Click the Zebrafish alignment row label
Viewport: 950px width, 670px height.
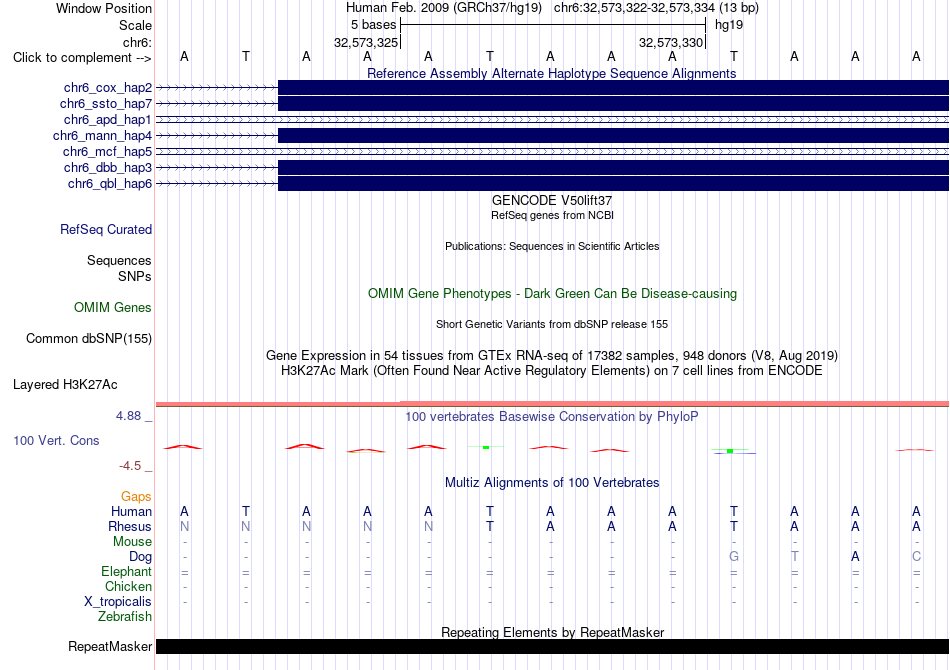point(125,617)
